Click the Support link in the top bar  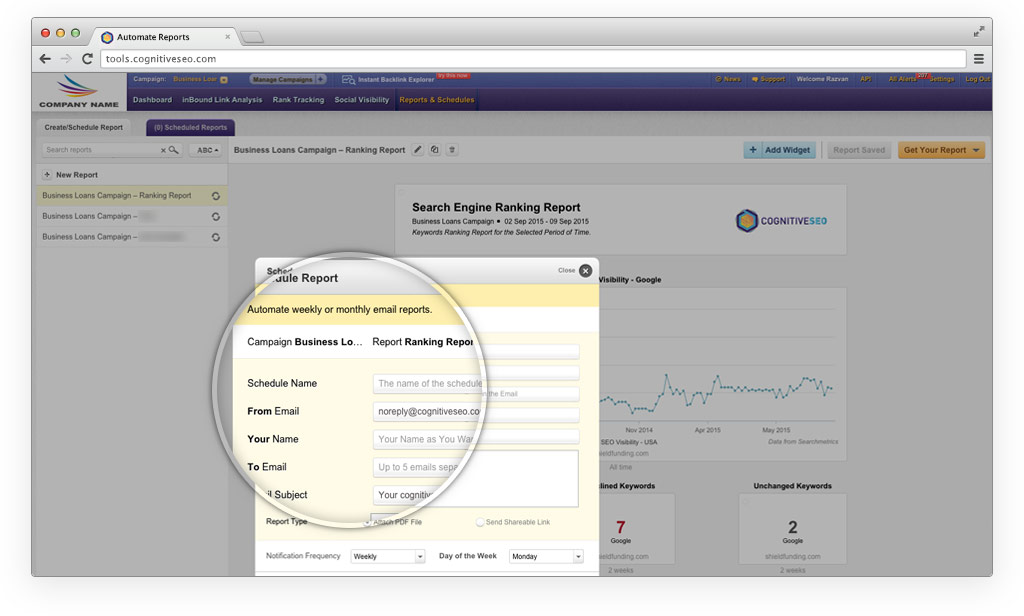tap(768, 79)
